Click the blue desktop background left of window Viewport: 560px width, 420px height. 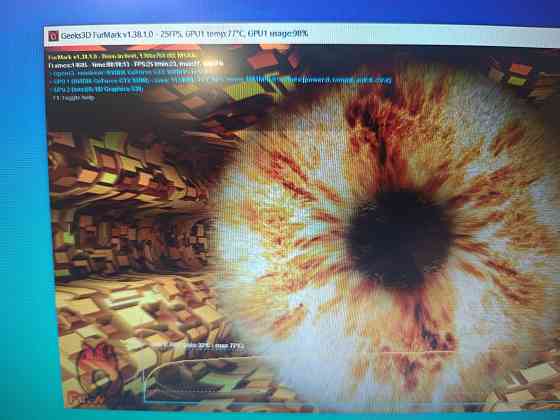pos(21,214)
